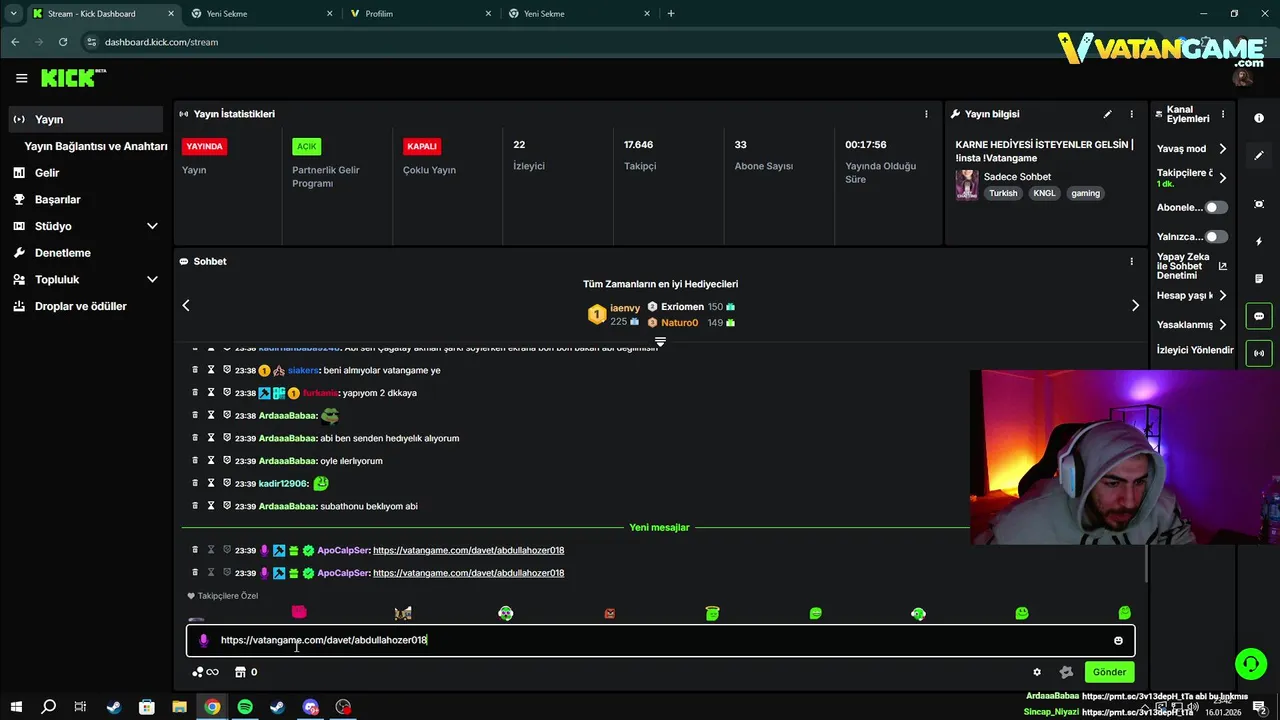Toggle the chat bubble panel icon
Image resolution: width=1280 pixels, height=720 pixels.
click(1259, 316)
